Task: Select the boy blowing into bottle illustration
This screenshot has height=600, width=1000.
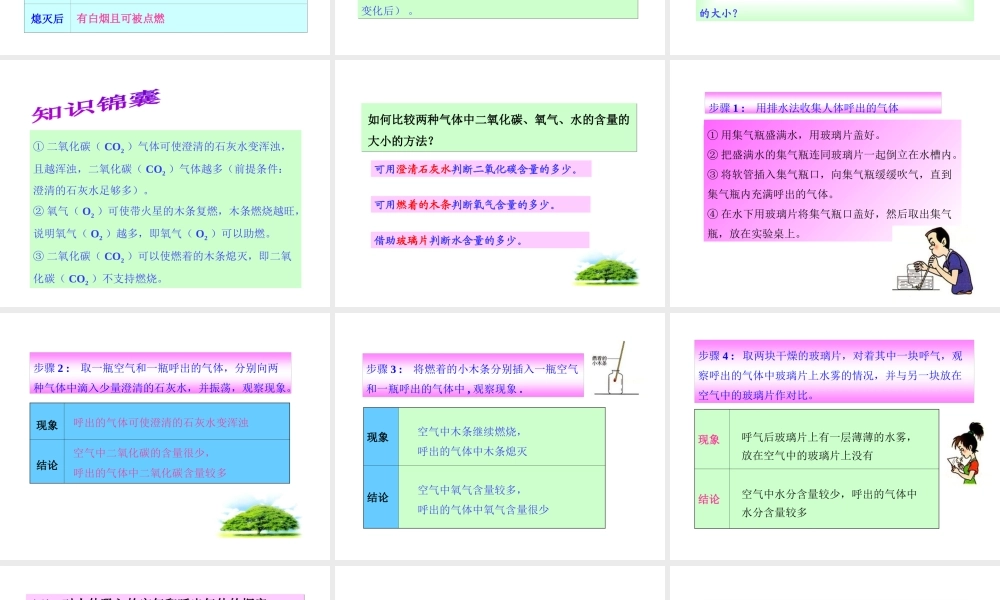Action: click(x=934, y=261)
